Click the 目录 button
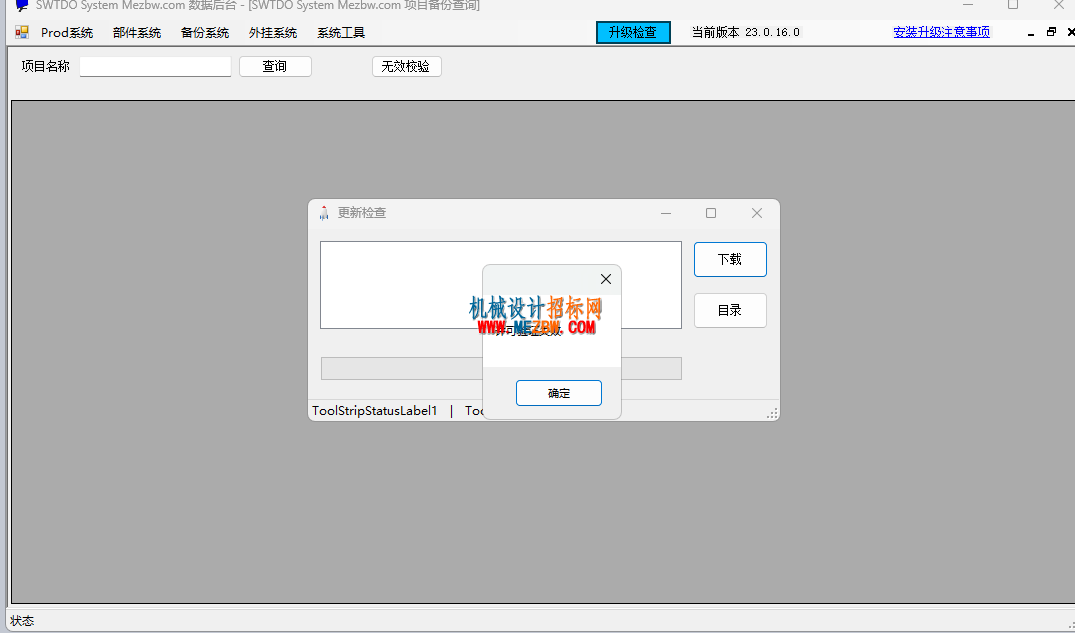Image resolution: width=1075 pixels, height=633 pixels. pos(730,311)
